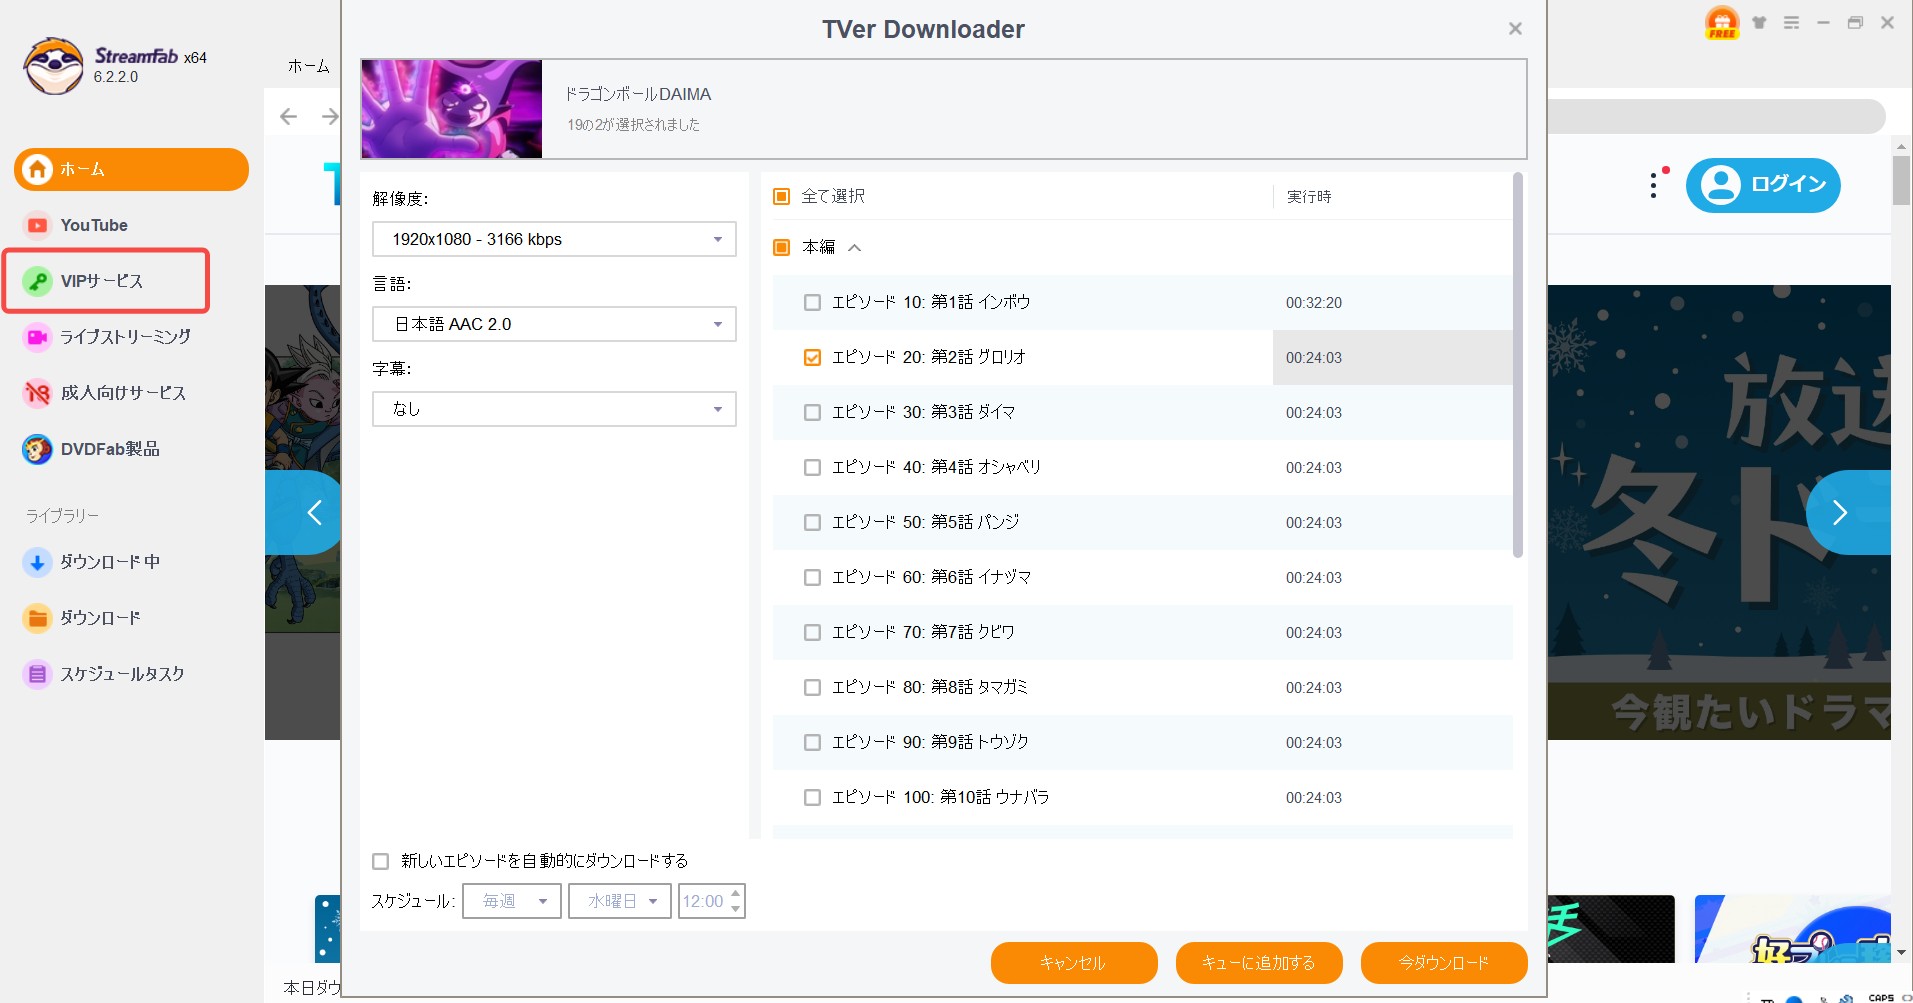Open the 水曜日 weekday dropdown
This screenshot has height=1003, width=1913.
[620, 901]
